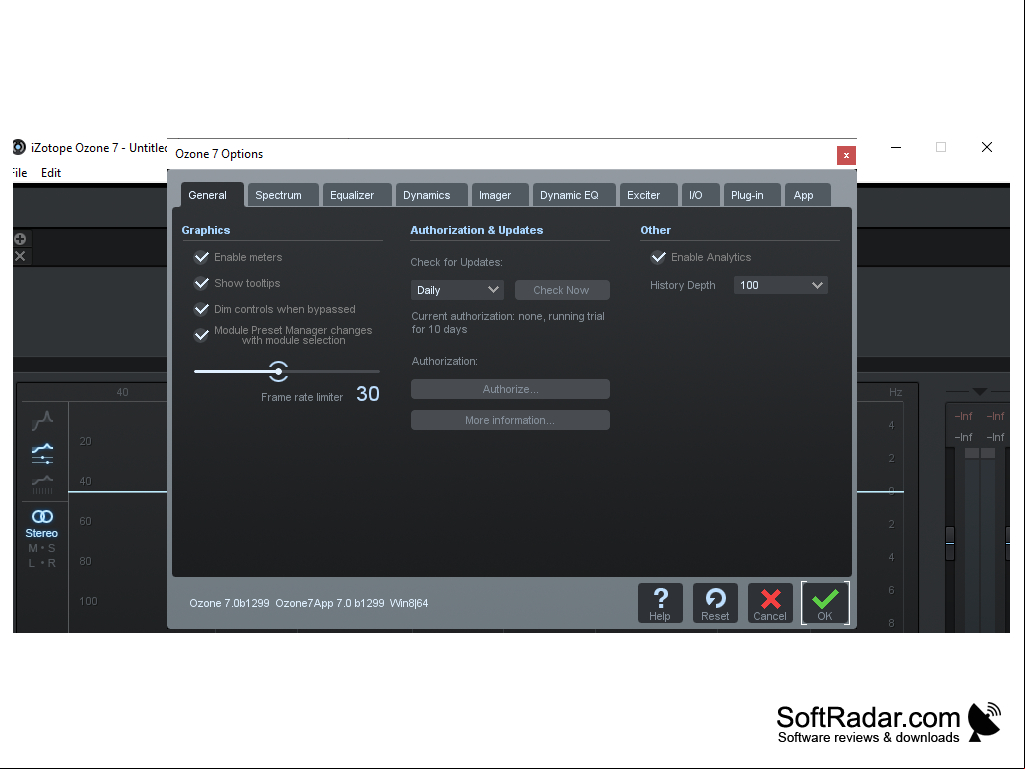Maximize the iZotope Ozone 7 window
This screenshot has width=1025, height=769.
pyautogui.click(x=941, y=148)
